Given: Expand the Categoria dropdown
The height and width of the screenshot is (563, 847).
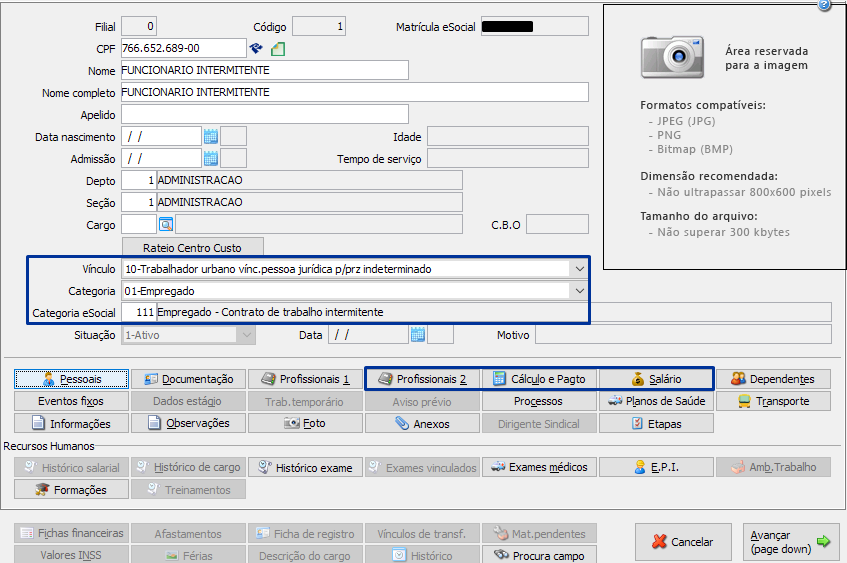Looking at the screenshot, I should (x=580, y=291).
